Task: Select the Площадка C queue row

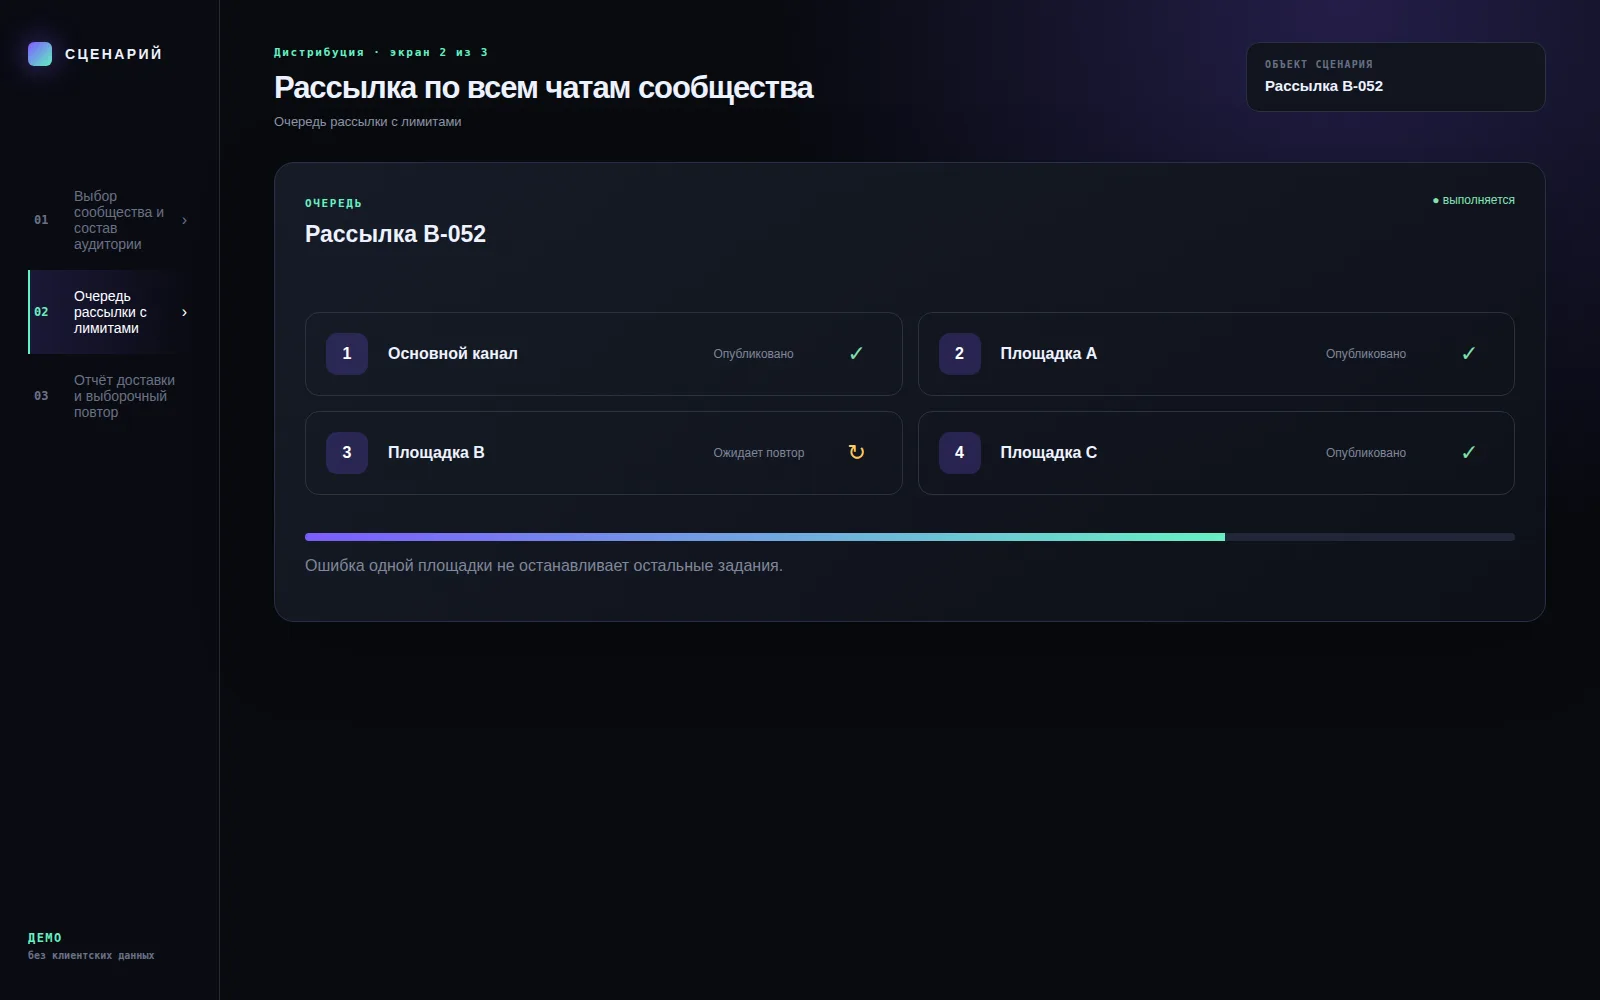Action: (x=1216, y=453)
